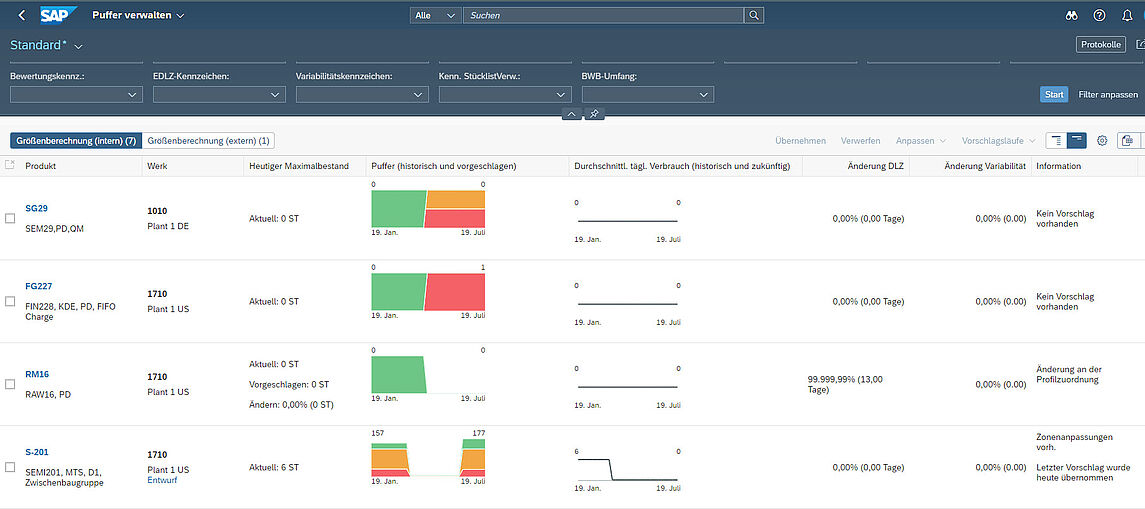Open the help question mark icon
Viewport: 1145px width, 509px height.
1099,15
